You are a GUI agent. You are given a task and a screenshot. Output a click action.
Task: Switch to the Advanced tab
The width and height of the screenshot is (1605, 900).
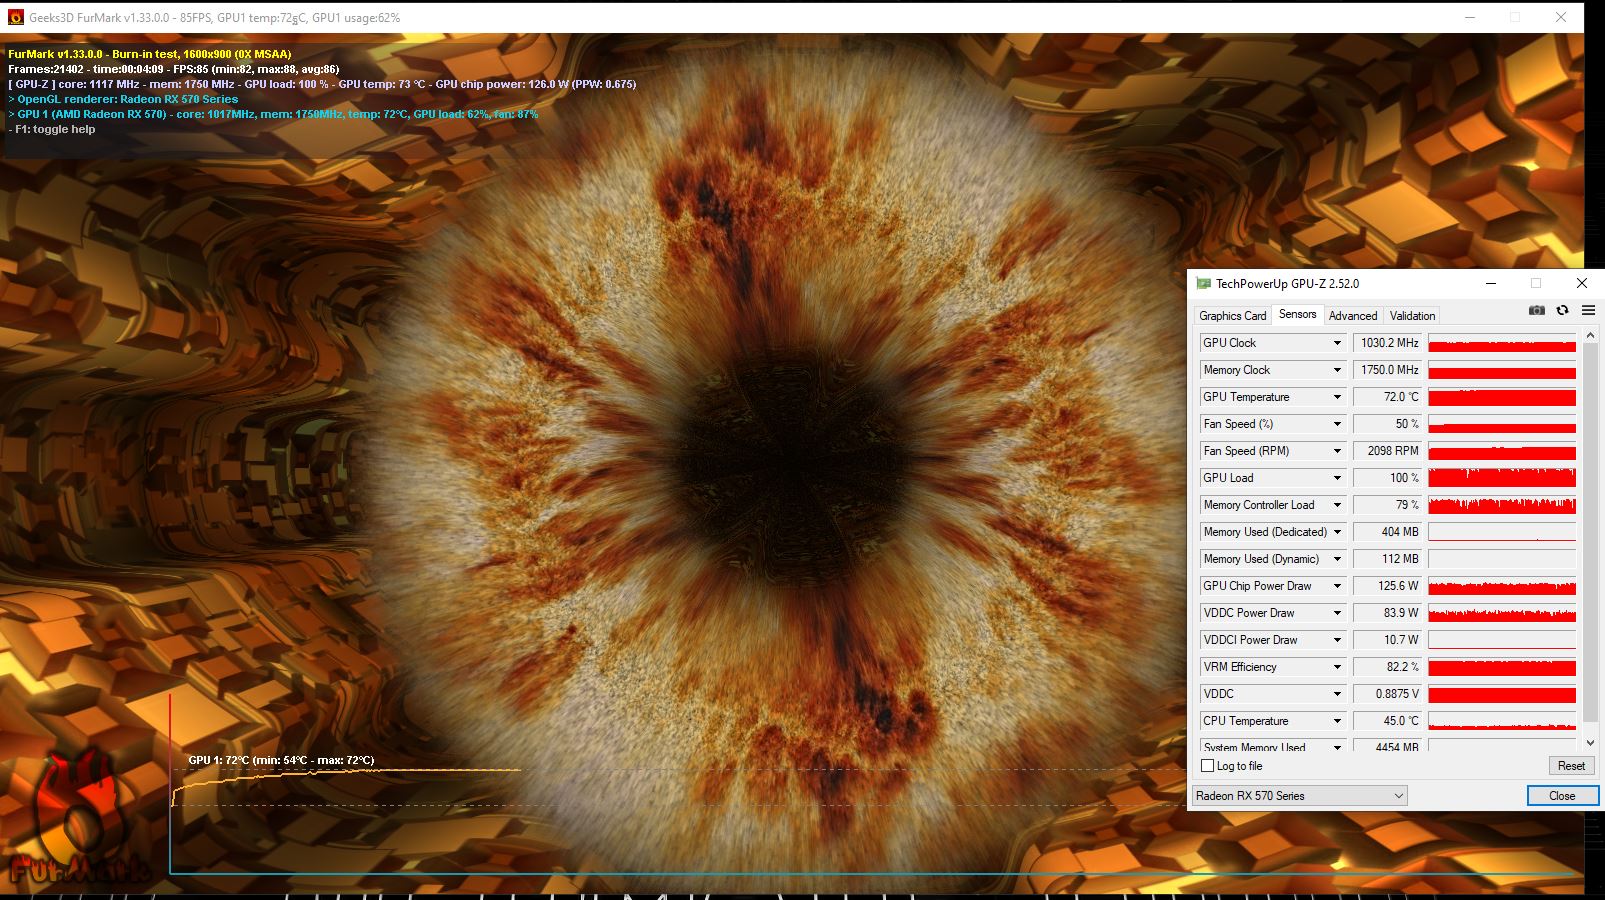1352,316
